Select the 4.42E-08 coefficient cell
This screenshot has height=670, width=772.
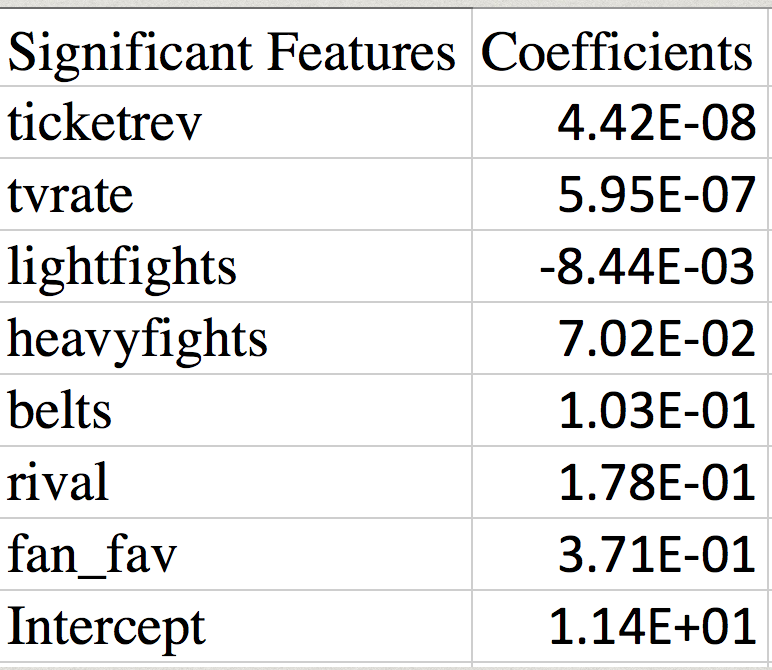[x=655, y=123]
